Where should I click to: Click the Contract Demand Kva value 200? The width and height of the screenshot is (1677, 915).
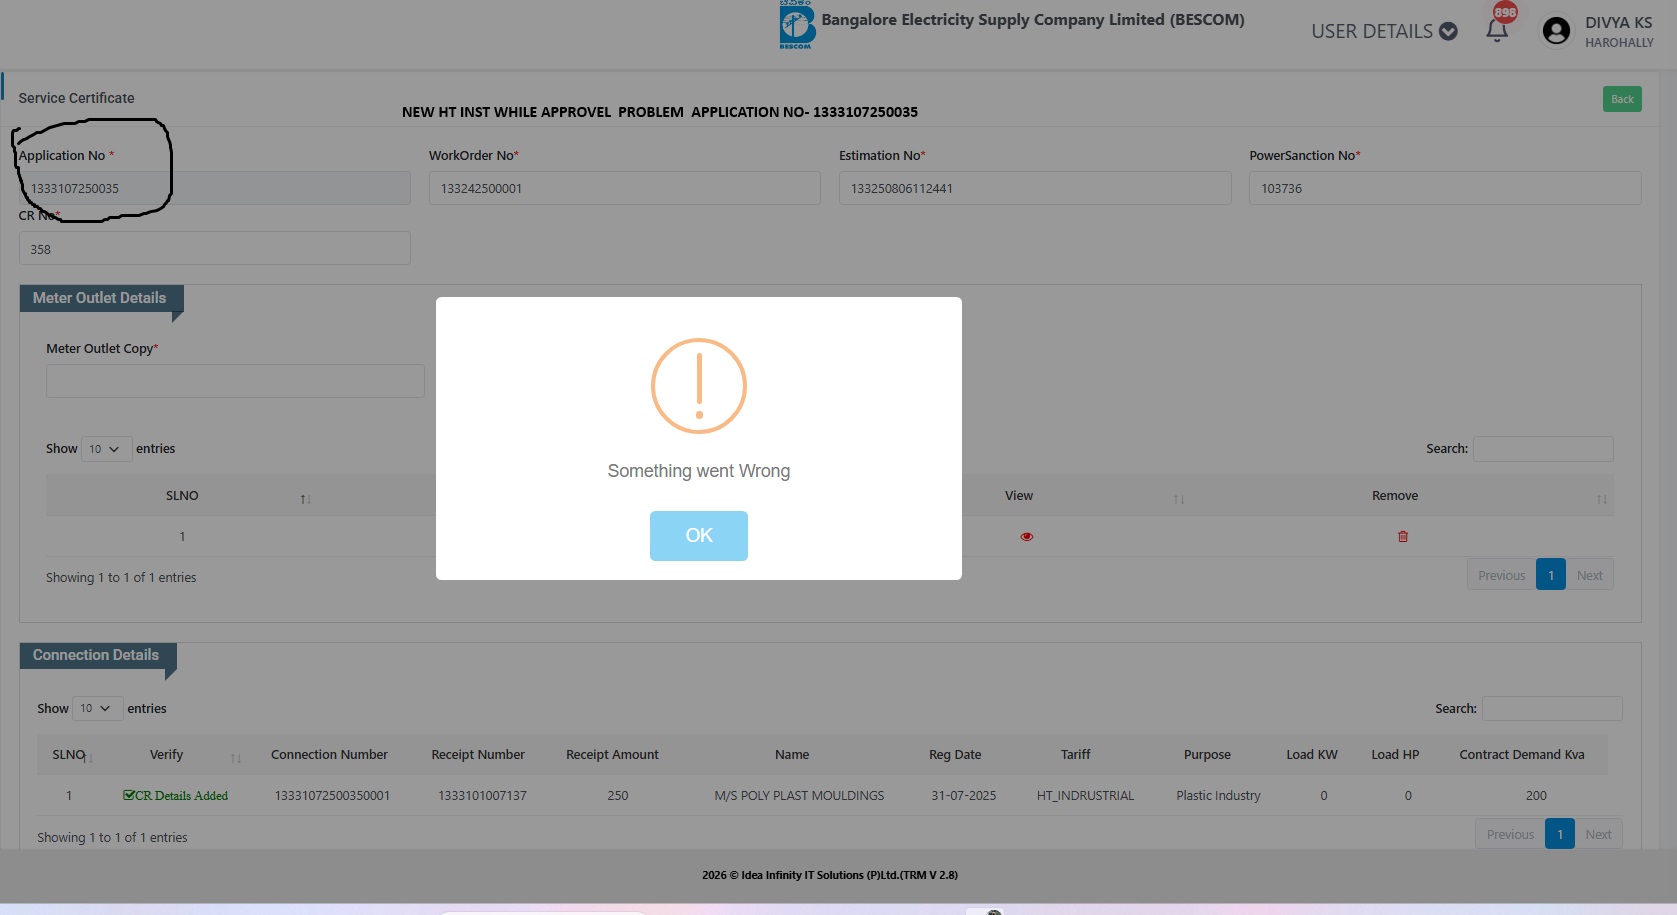tap(1536, 796)
